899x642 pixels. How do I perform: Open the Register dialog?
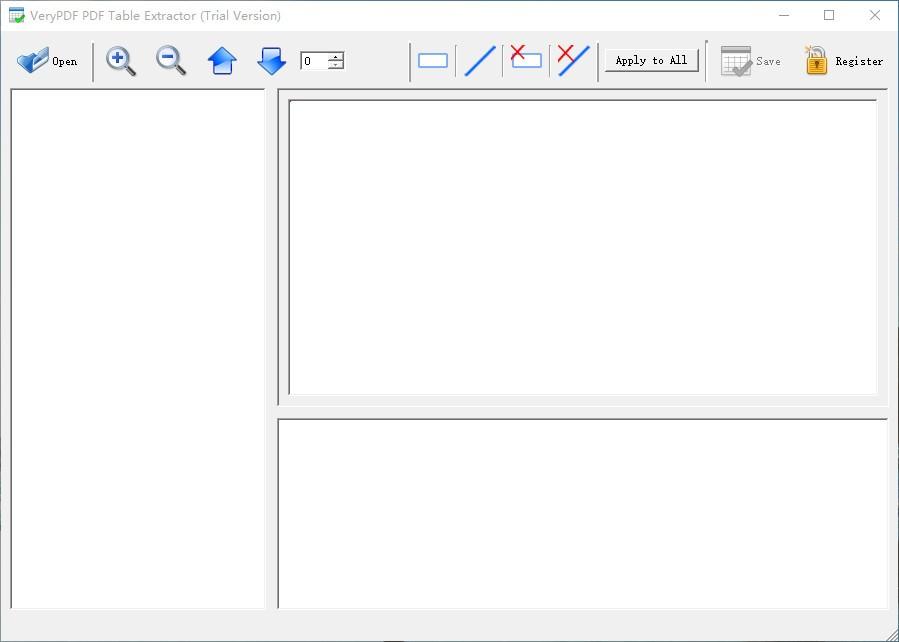(x=844, y=61)
